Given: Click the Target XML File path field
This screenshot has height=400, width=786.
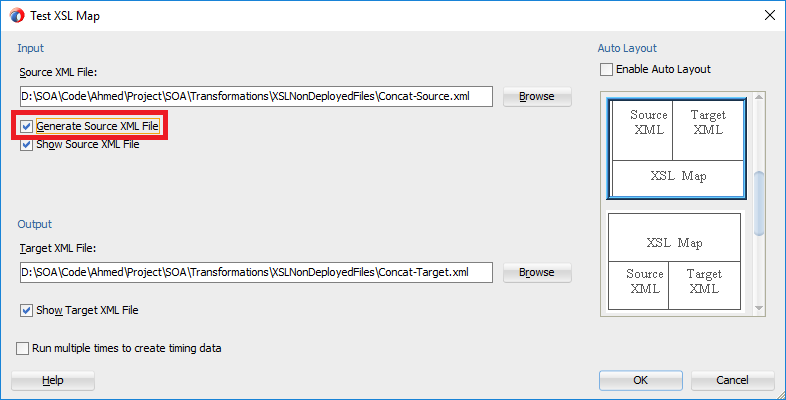Looking at the screenshot, I should 256,272.
